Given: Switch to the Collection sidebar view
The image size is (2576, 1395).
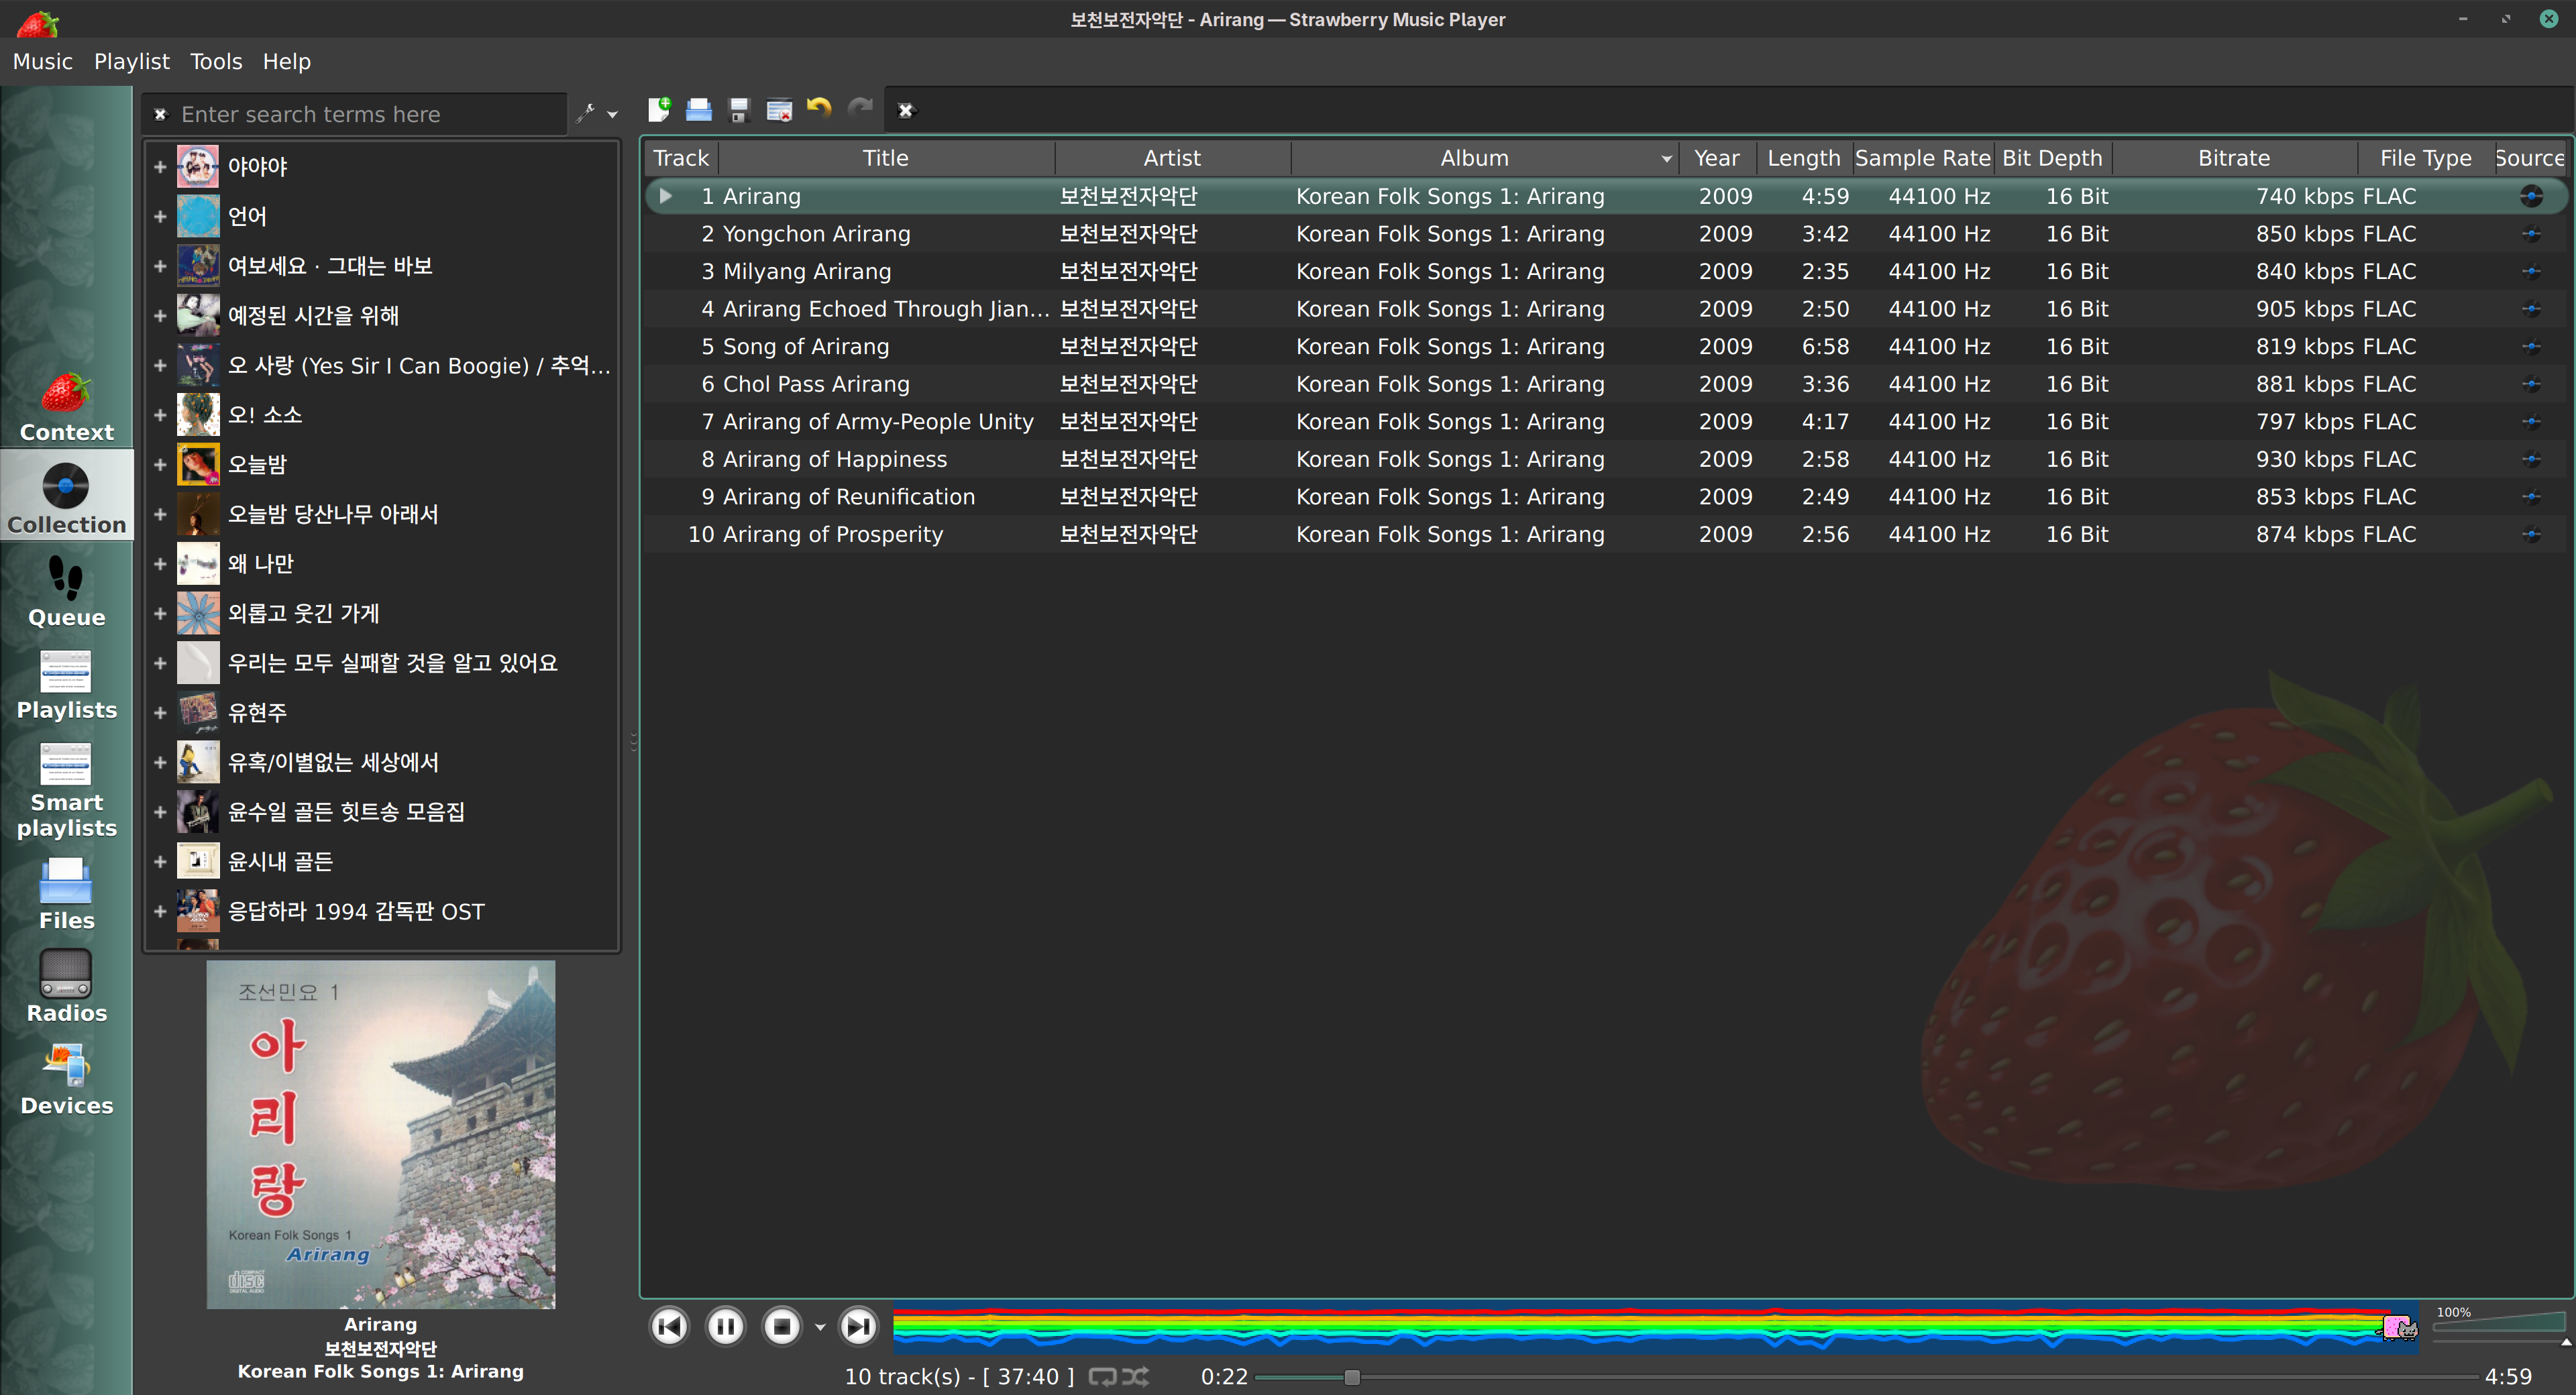Looking at the screenshot, I should (x=66, y=498).
